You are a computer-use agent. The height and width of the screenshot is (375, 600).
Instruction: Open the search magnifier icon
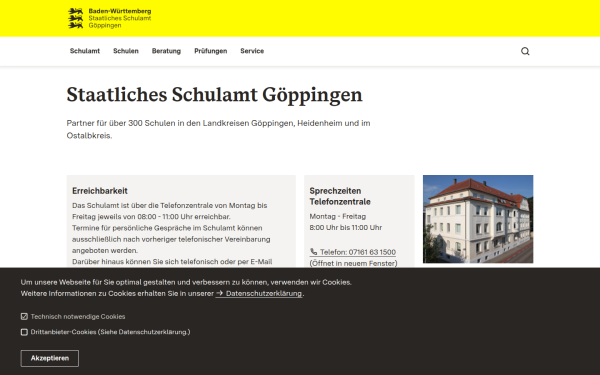click(525, 51)
